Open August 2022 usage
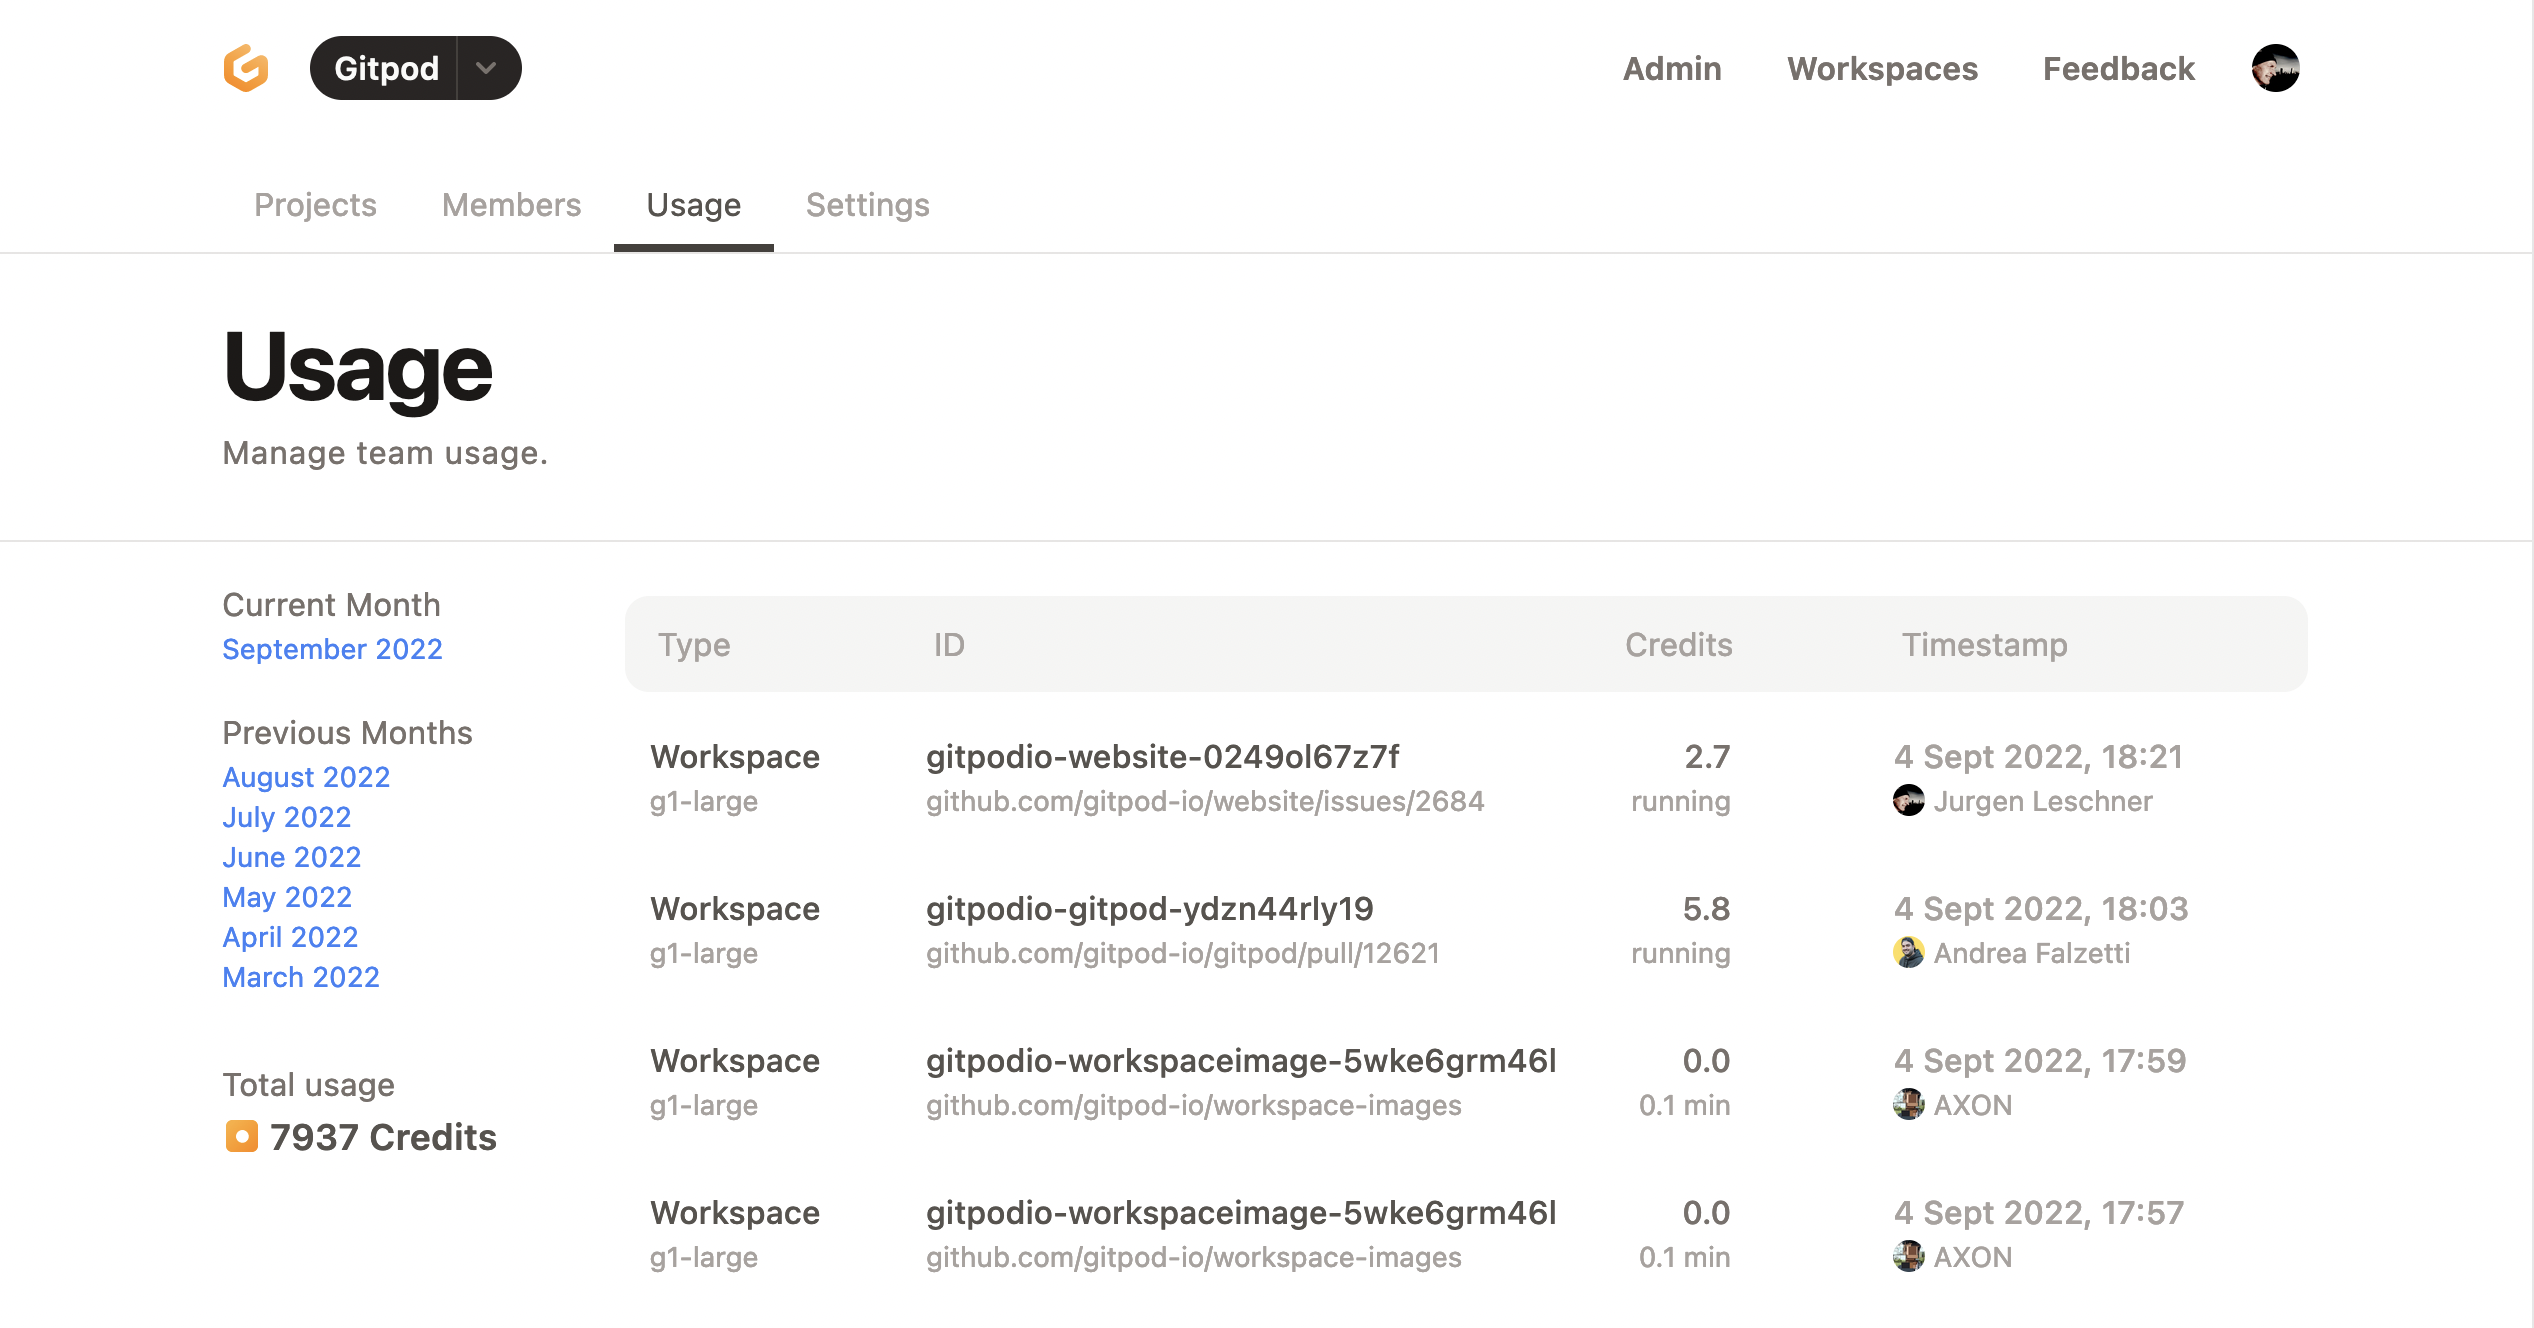 [x=306, y=777]
